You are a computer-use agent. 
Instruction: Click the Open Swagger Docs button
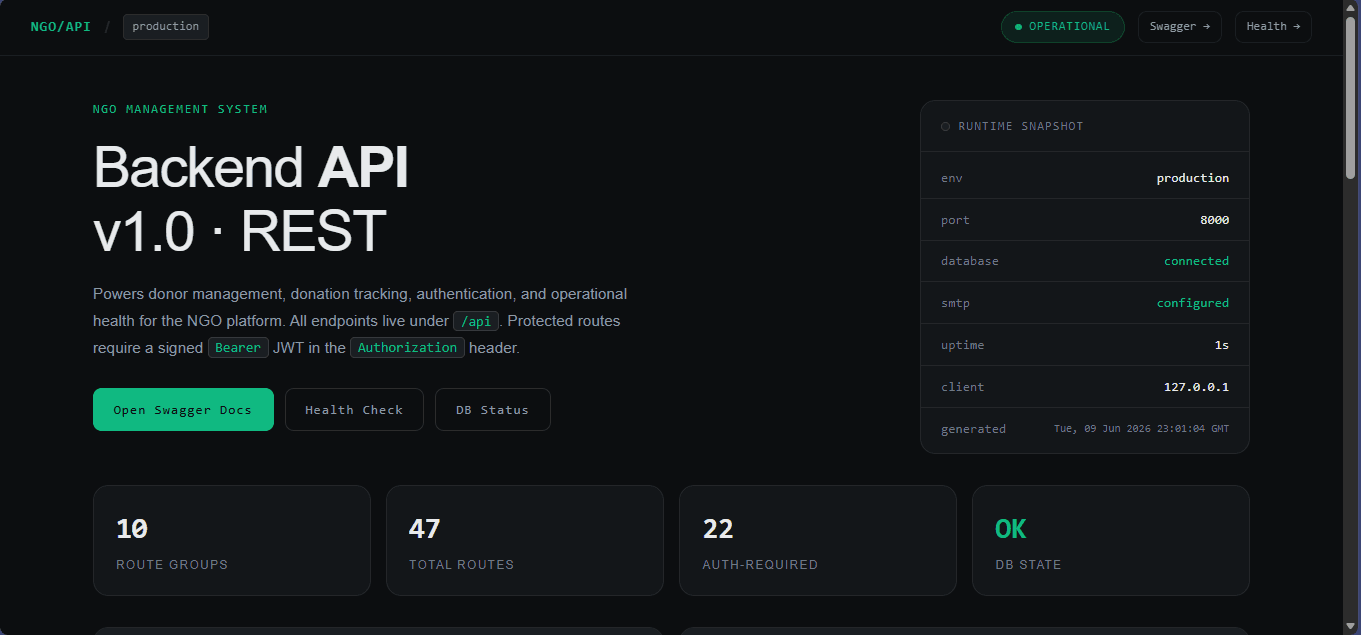(183, 410)
